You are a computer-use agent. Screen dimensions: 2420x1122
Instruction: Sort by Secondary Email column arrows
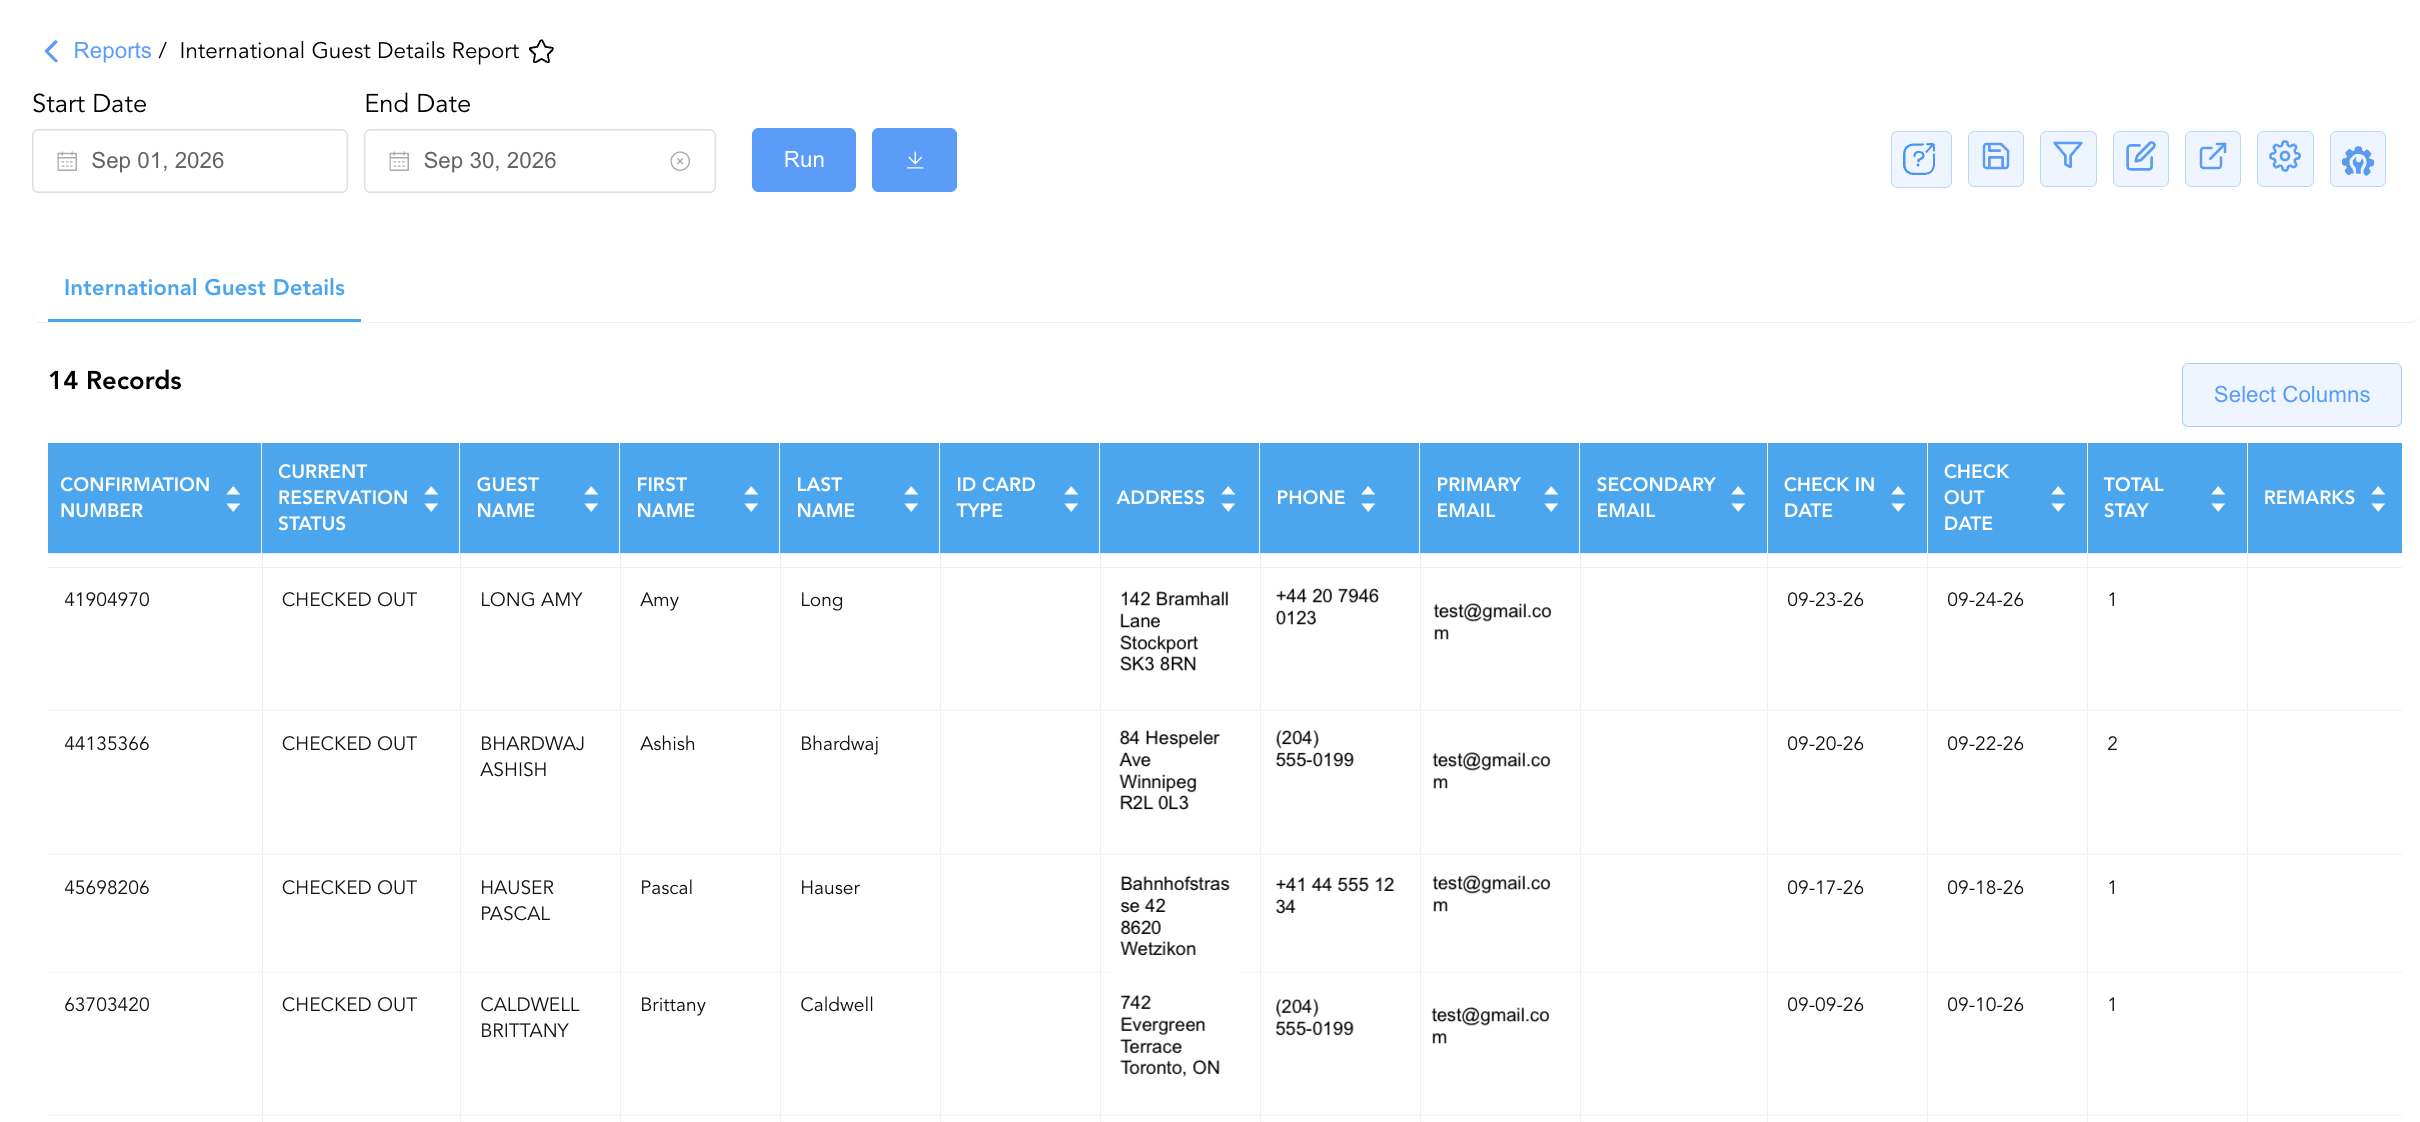tap(1738, 498)
